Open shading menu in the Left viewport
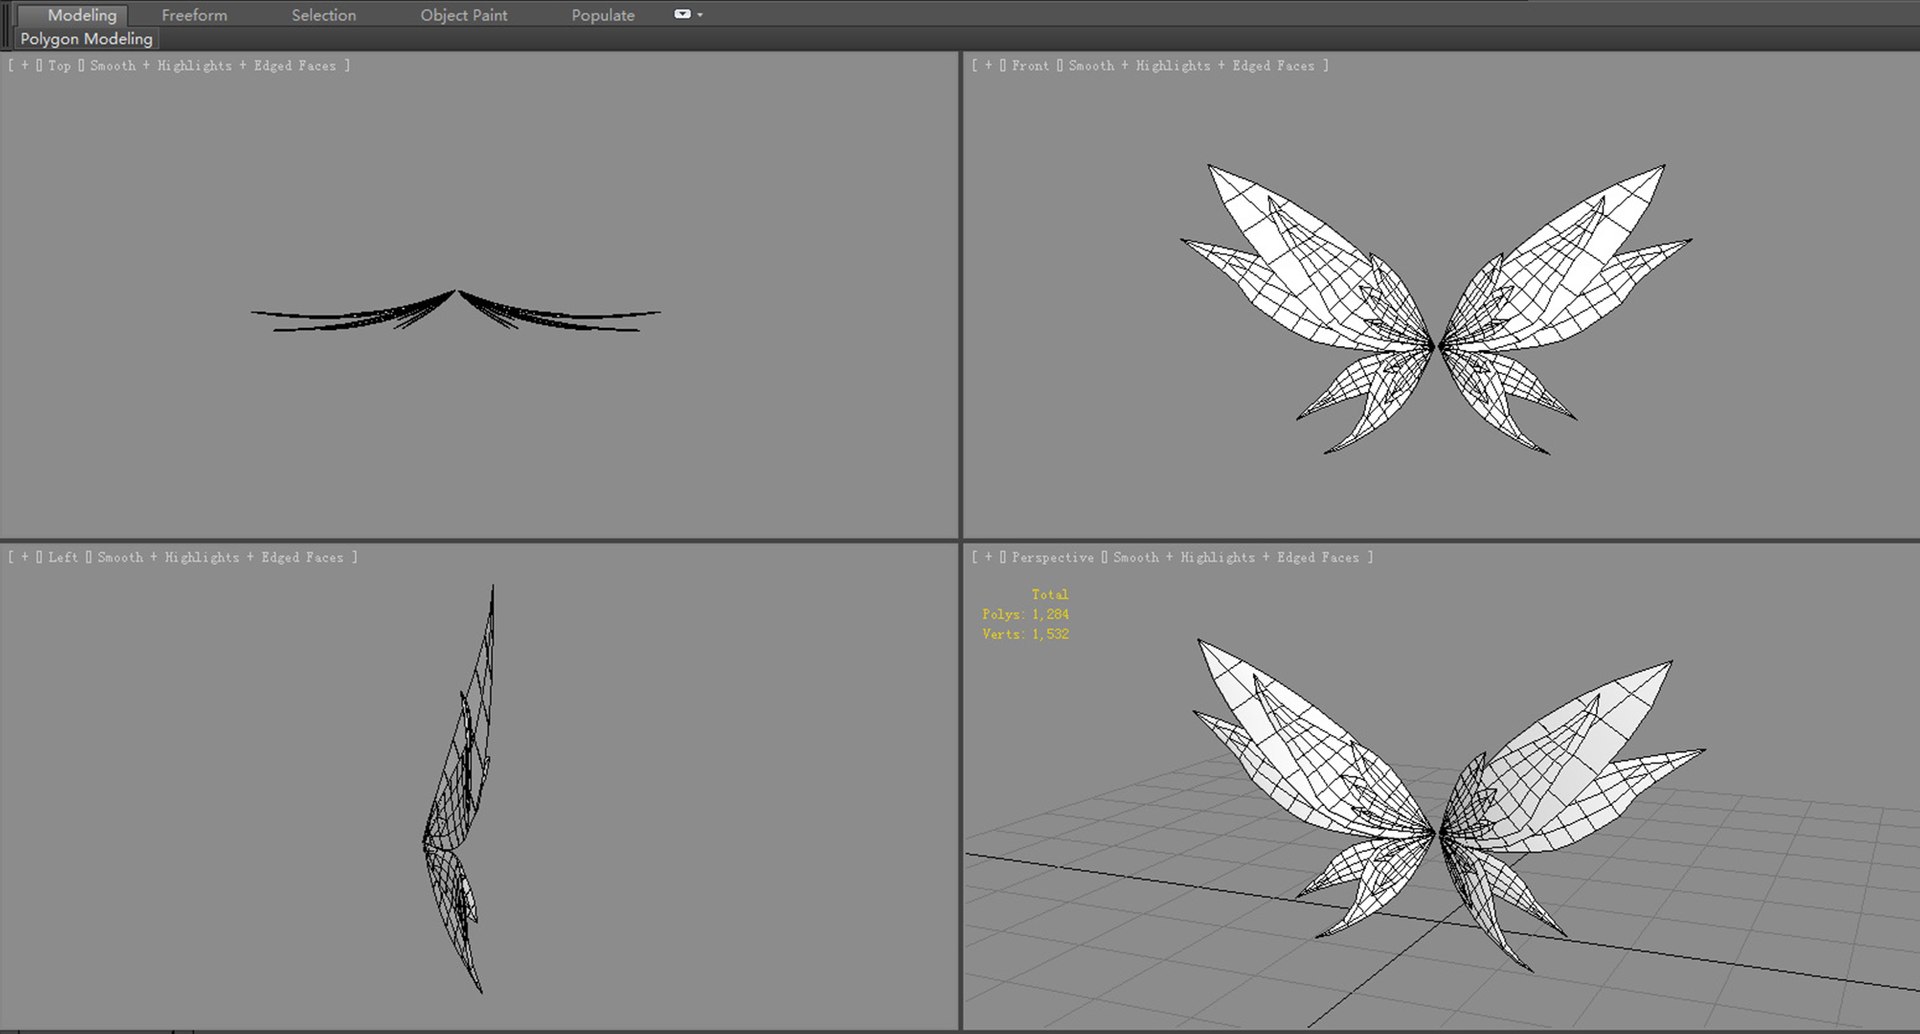The image size is (1920, 1034). click(220, 557)
